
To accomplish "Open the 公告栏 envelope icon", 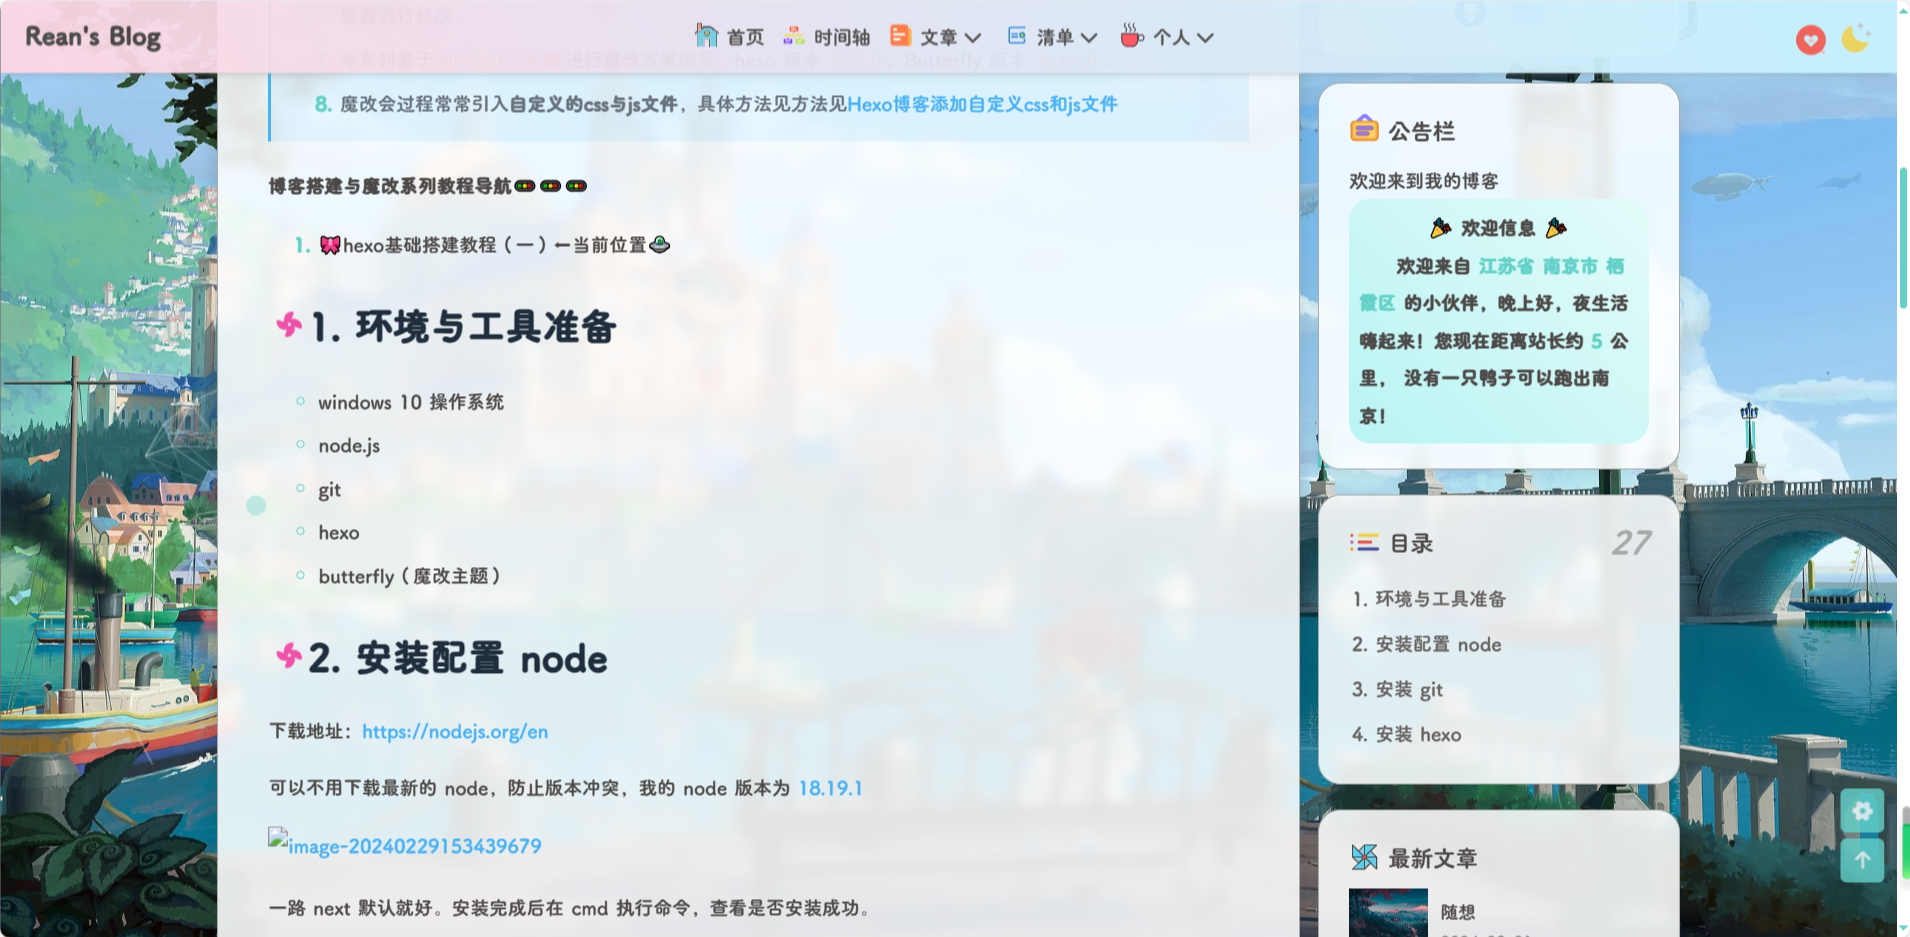I will (x=1363, y=128).
